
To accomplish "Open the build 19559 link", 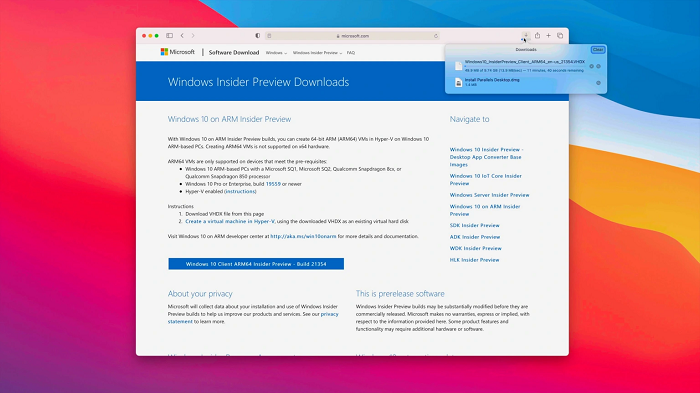I will (x=273, y=184).
